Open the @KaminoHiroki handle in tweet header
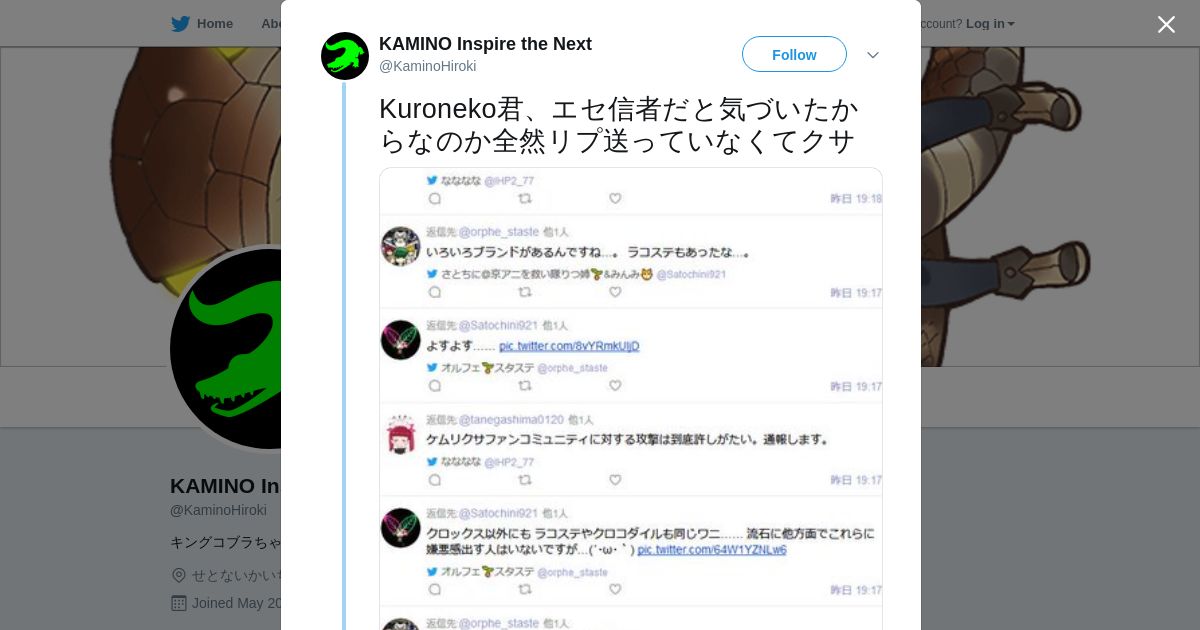Screen dimensions: 1200x630 (427, 66)
